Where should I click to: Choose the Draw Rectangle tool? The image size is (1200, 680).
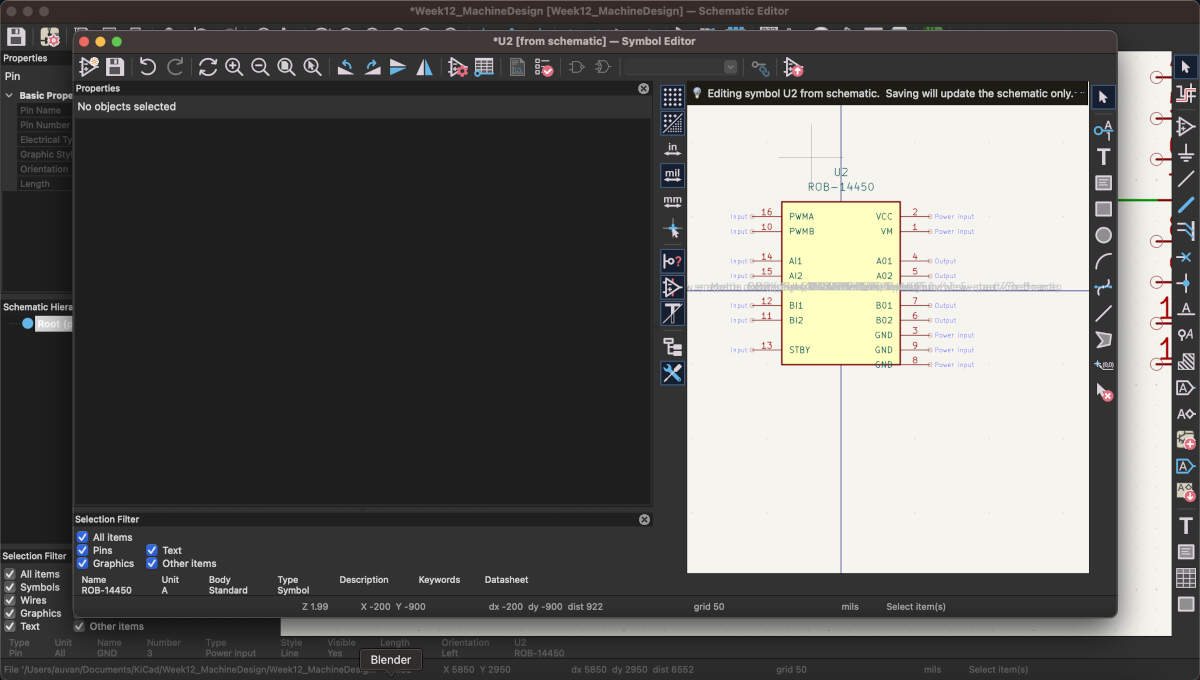(1103, 209)
